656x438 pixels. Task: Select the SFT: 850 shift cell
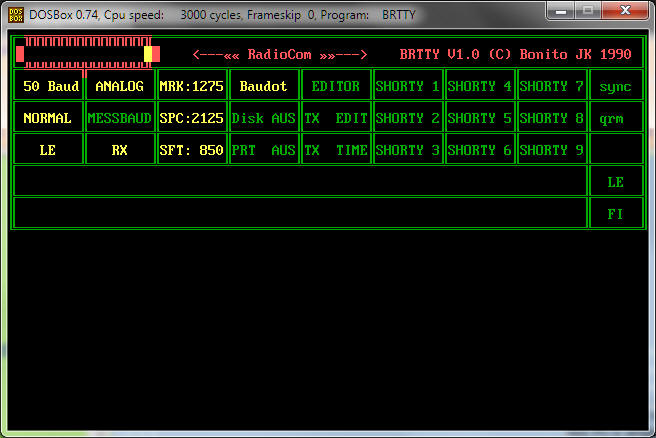pos(192,150)
